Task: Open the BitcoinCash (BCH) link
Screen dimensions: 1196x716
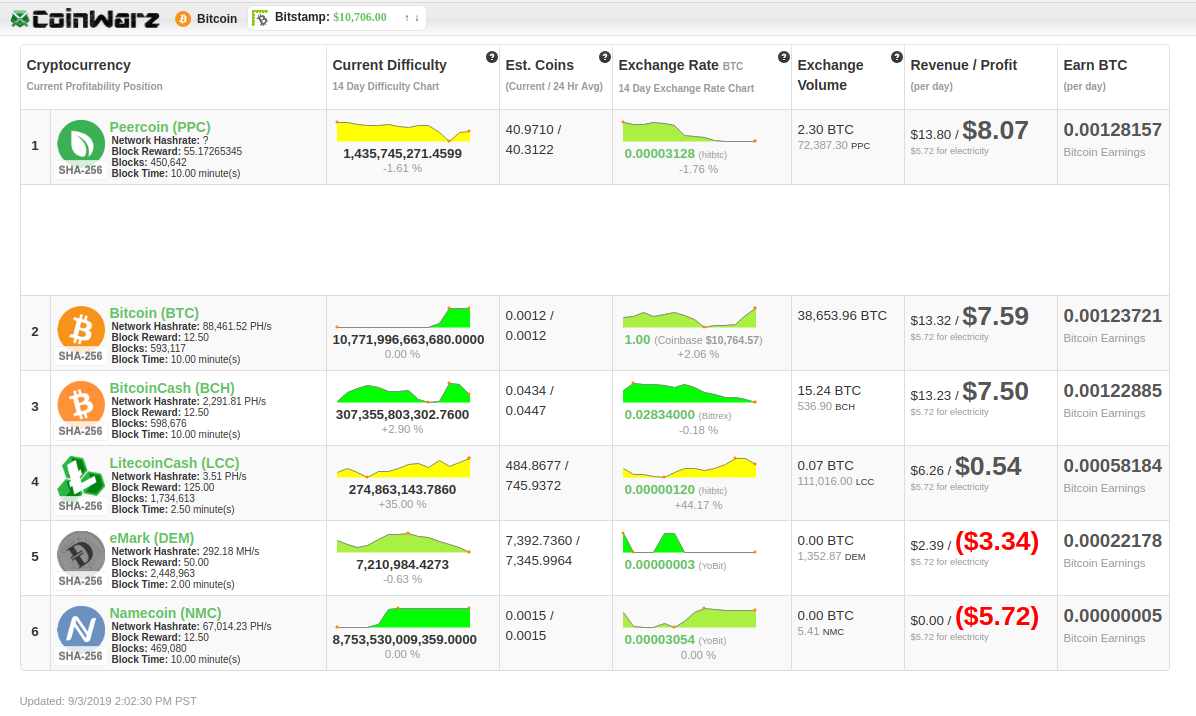Action: point(172,388)
